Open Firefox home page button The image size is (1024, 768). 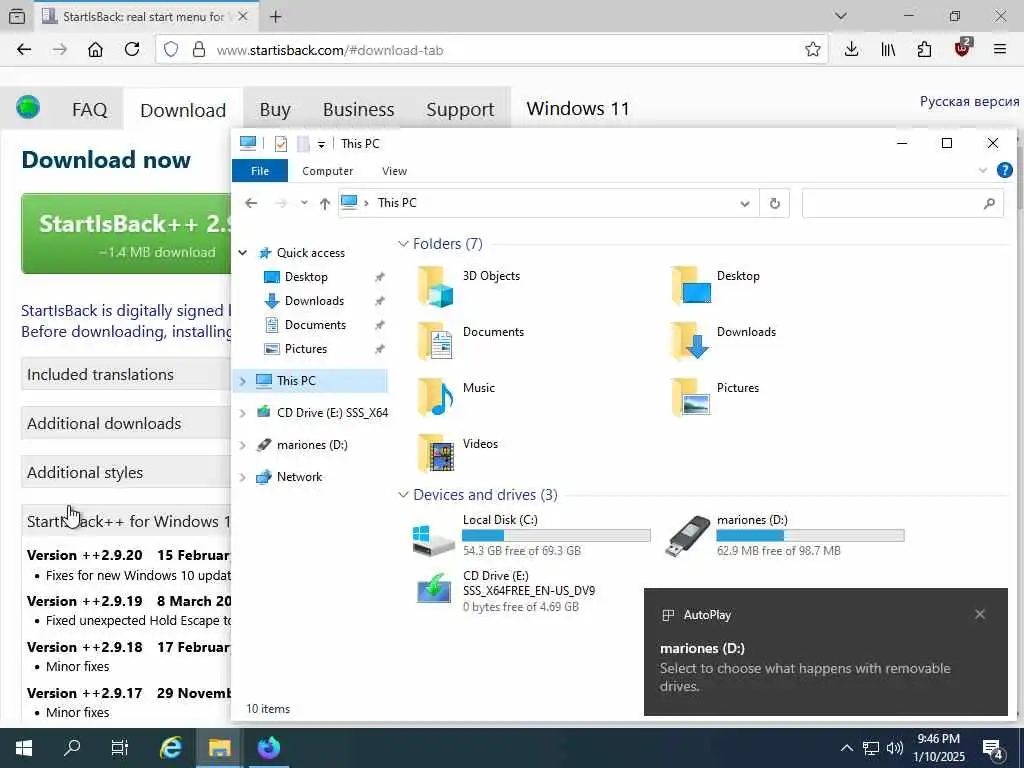[x=95, y=50]
